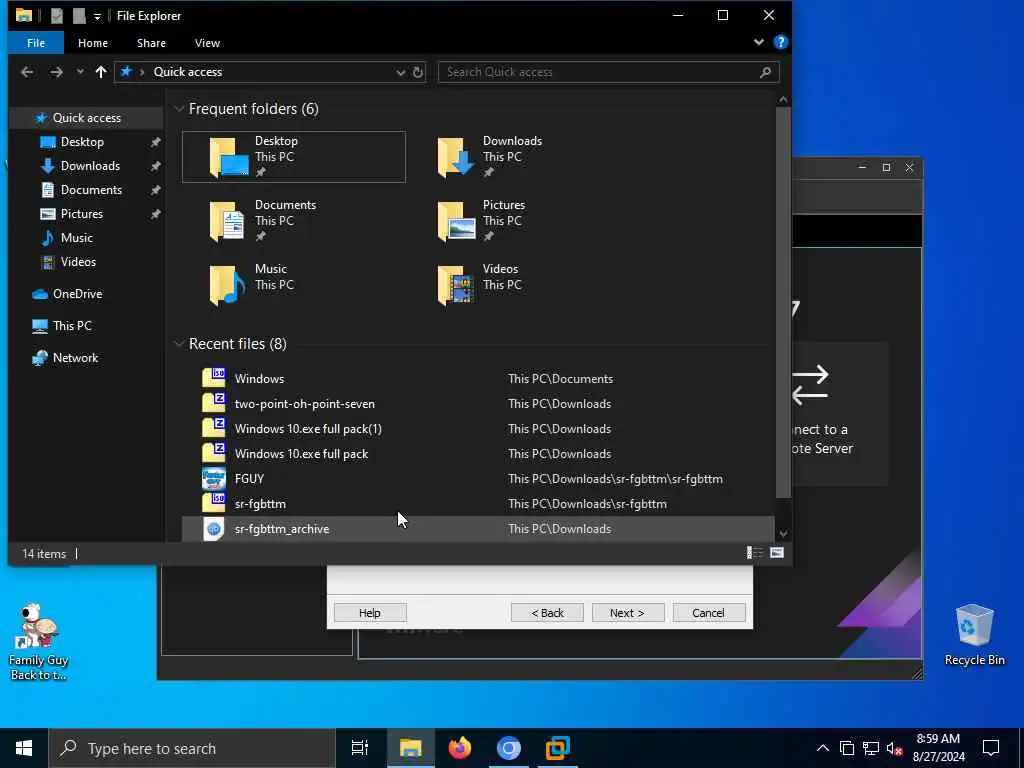Select Music in navigation pane
The width and height of the screenshot is (1024, 768).
(x=76, y=238)
